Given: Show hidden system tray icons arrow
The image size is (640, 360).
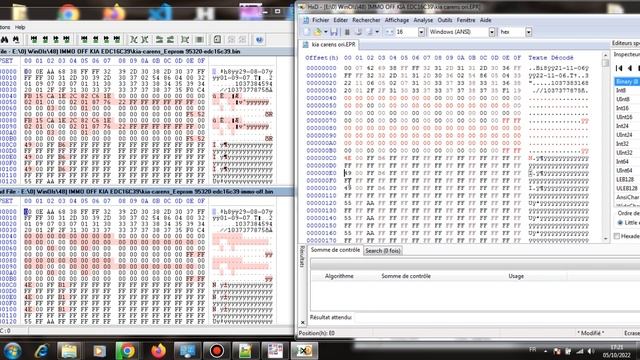Looking at the screenshot, I should click(x=545, y=351).
